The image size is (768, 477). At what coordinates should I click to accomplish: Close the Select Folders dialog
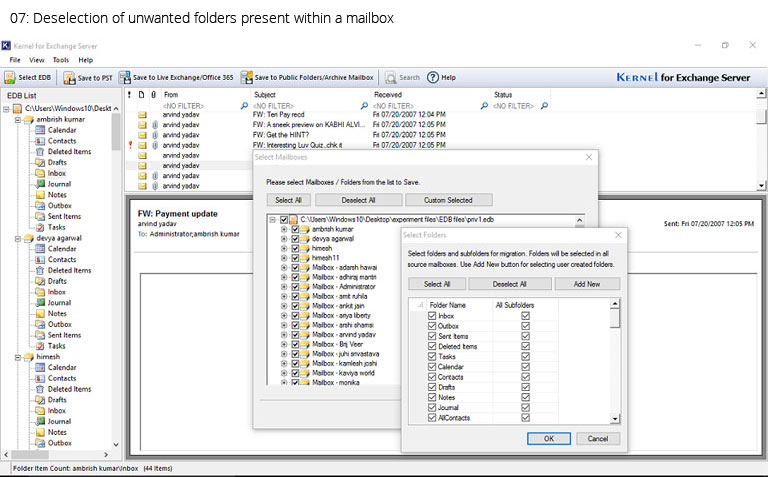pos(618,235)
